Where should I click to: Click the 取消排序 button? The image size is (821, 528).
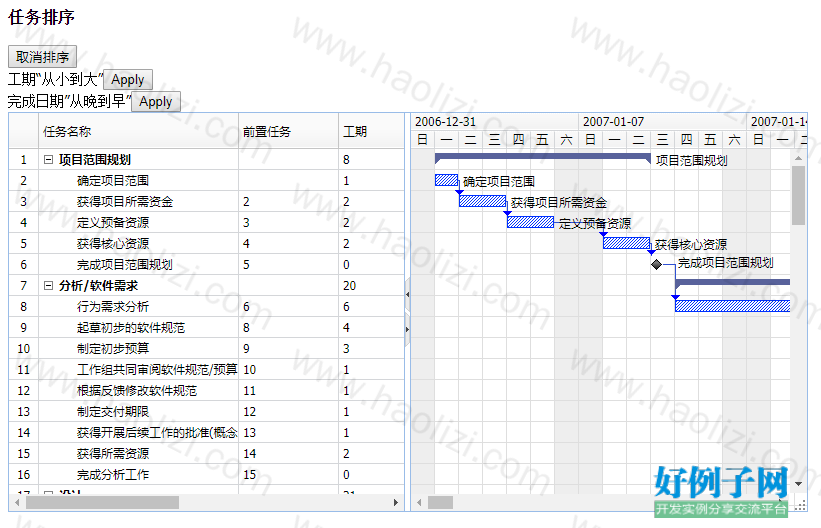click(x=42, y=57)
